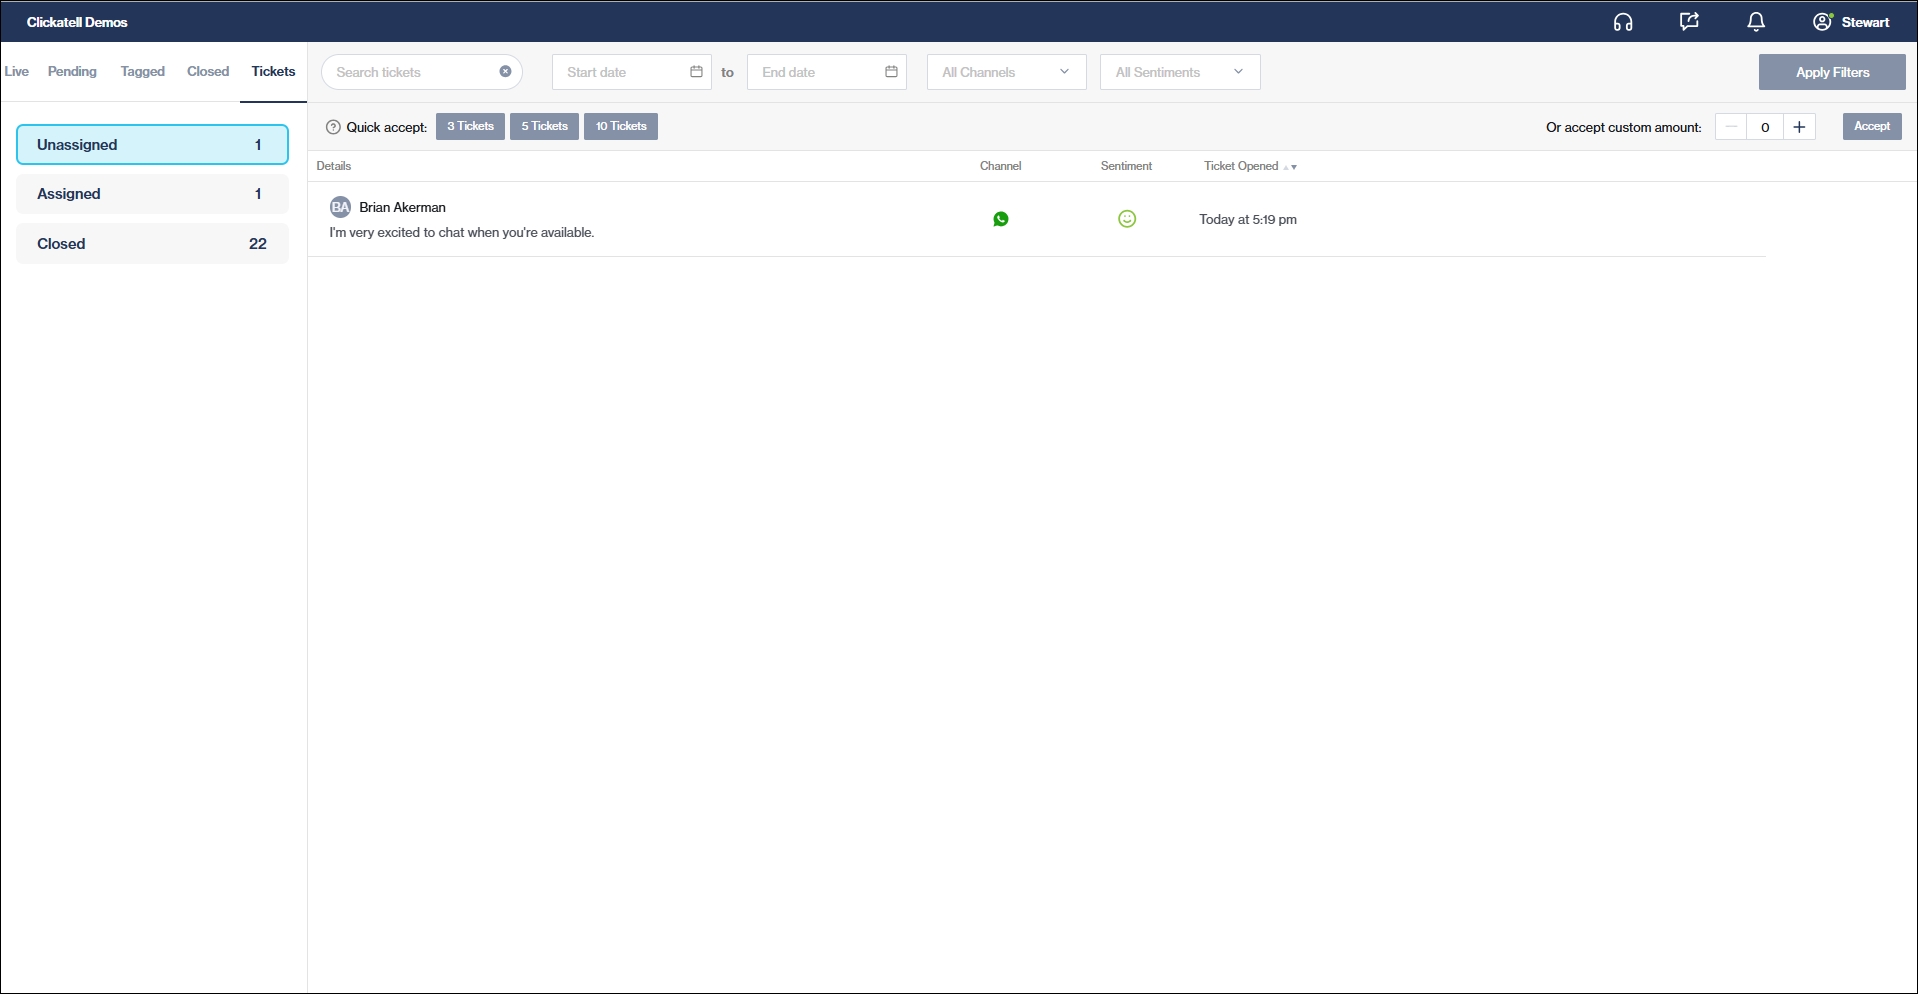The image size is (1918, 994).
Task: Open the chat share icon in header
Action: 1689,22
